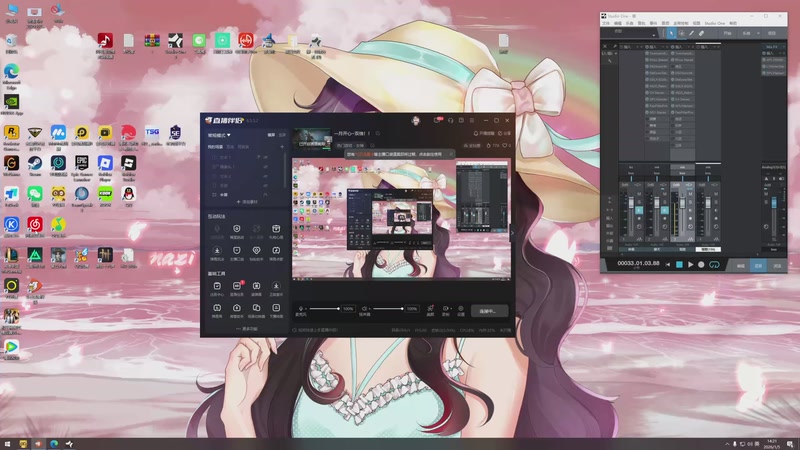Viewport: 800px width, 450px height.
Task: Mute the fourth Studio One mixer channel
Action: [x=716, y=194]
